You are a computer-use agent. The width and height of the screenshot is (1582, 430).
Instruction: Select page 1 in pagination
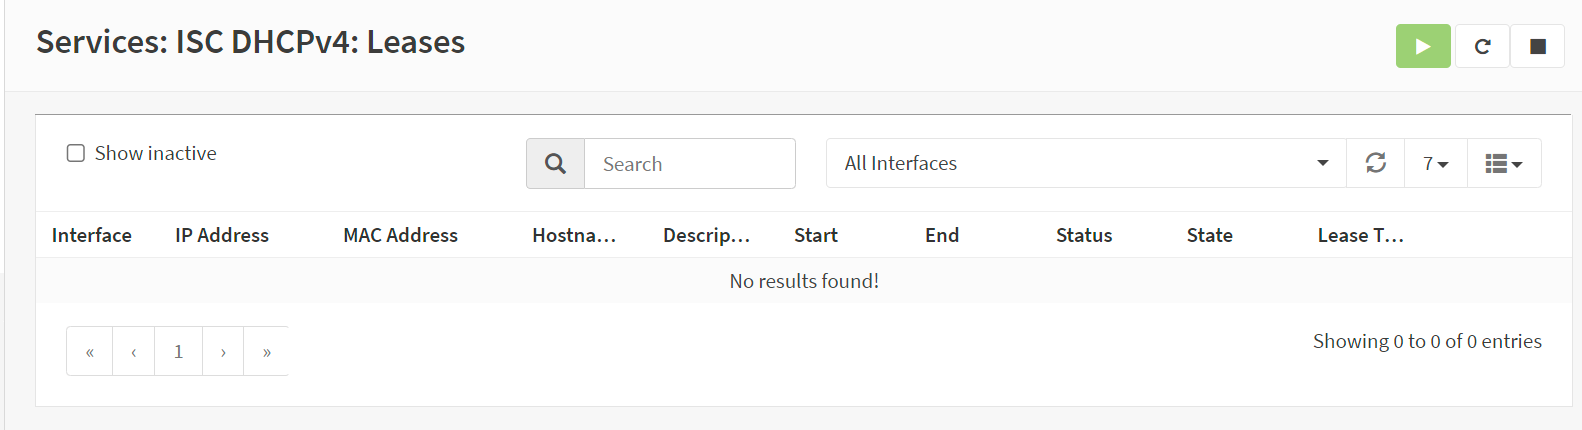178,351
